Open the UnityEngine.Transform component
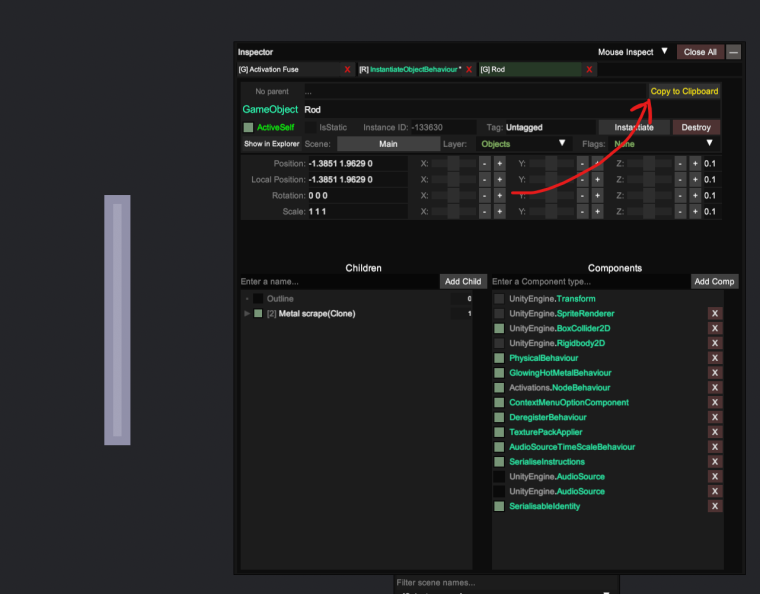Image resolution: width=760 pixels, height=594 pixels. point(552,298)
